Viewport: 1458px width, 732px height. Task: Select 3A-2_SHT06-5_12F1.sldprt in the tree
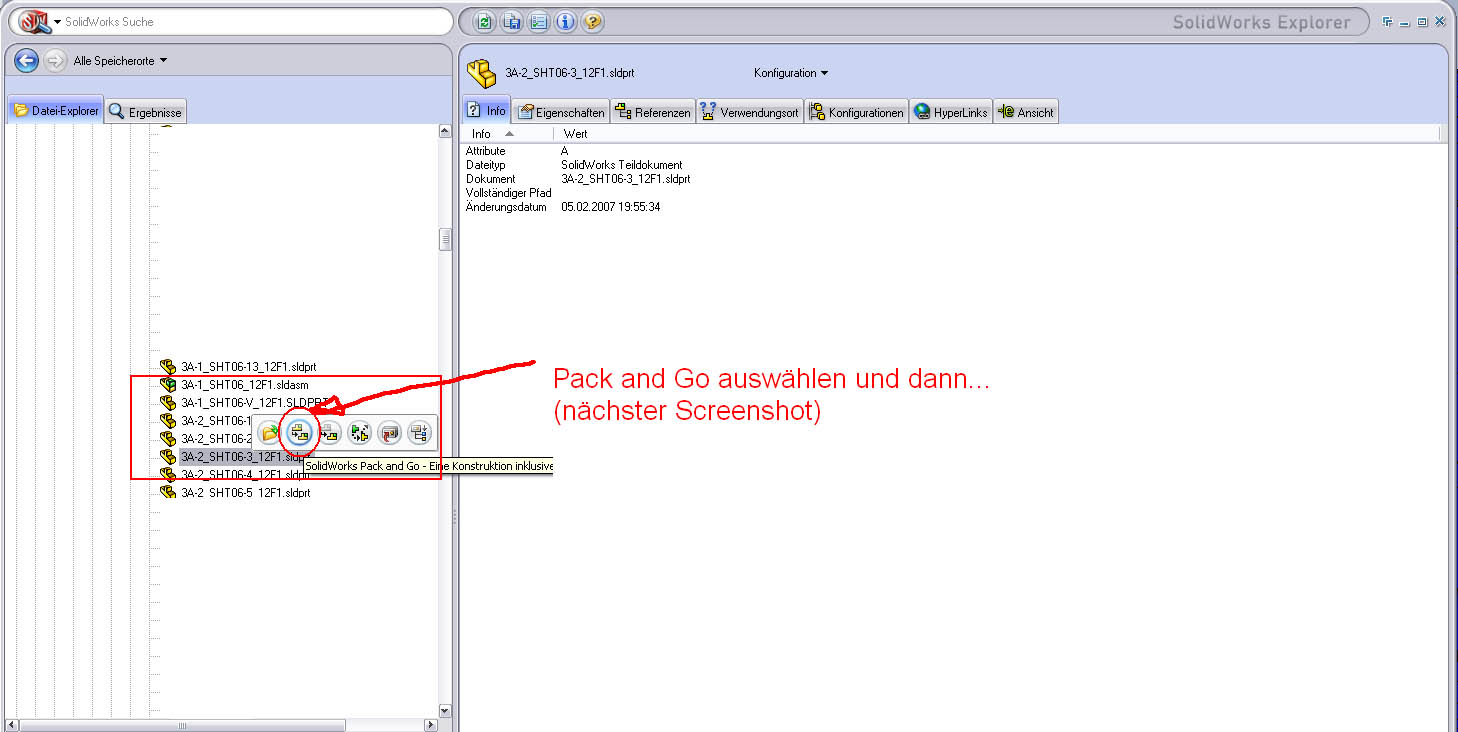(x=246, y=493)
